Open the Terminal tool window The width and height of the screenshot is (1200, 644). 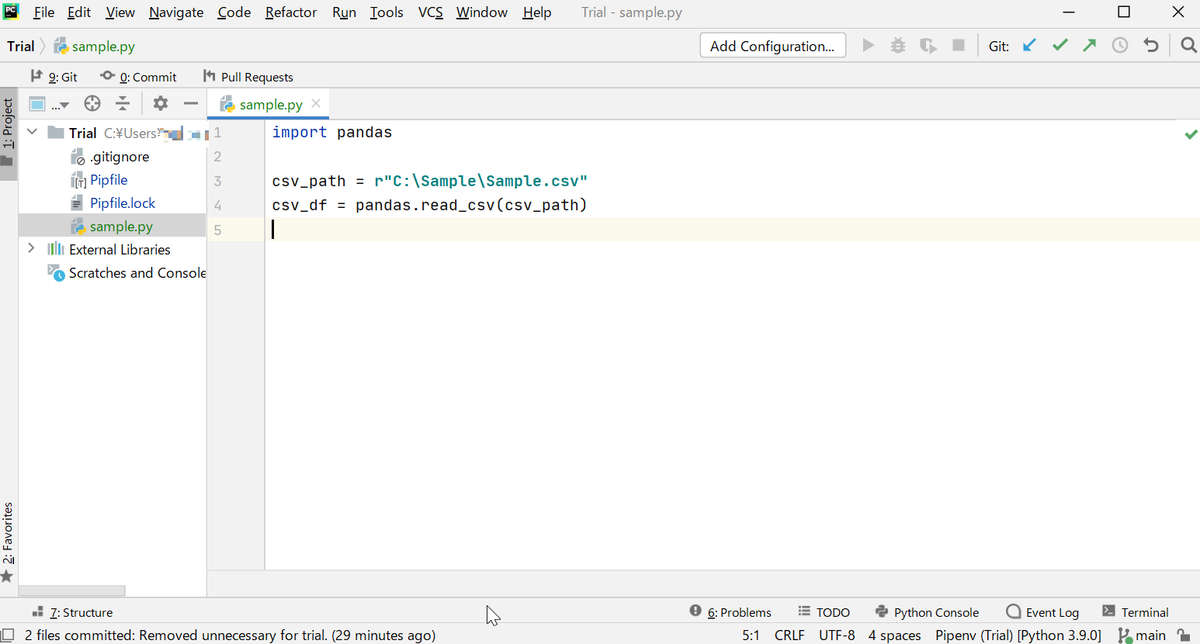coord(1135,612)
